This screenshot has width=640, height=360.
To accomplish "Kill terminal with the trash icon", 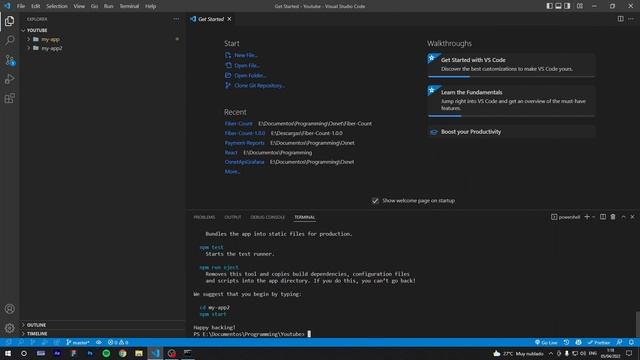I will point(613,217).
